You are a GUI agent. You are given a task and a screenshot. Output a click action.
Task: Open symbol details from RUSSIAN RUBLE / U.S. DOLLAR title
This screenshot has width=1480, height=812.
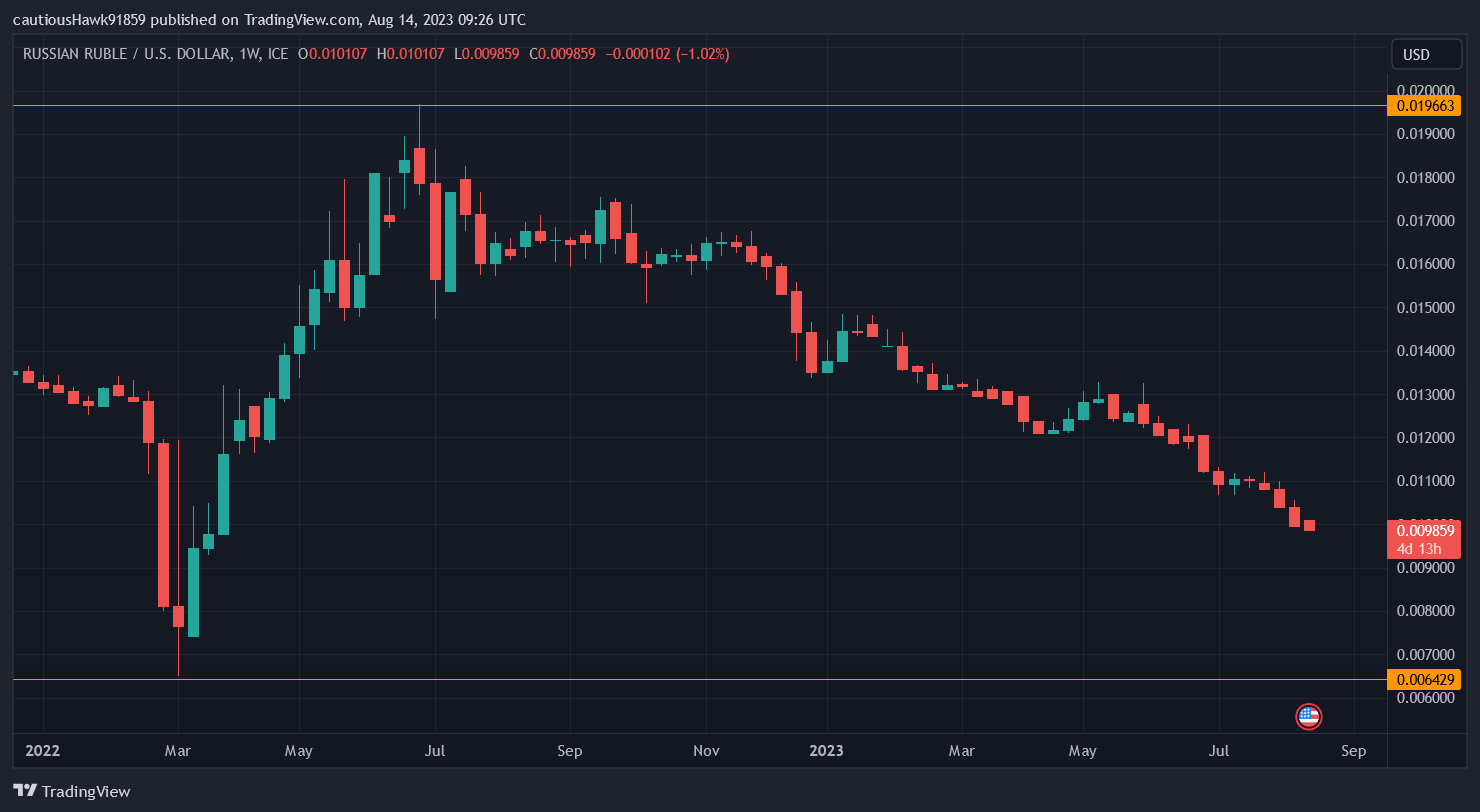coord(130,54)
